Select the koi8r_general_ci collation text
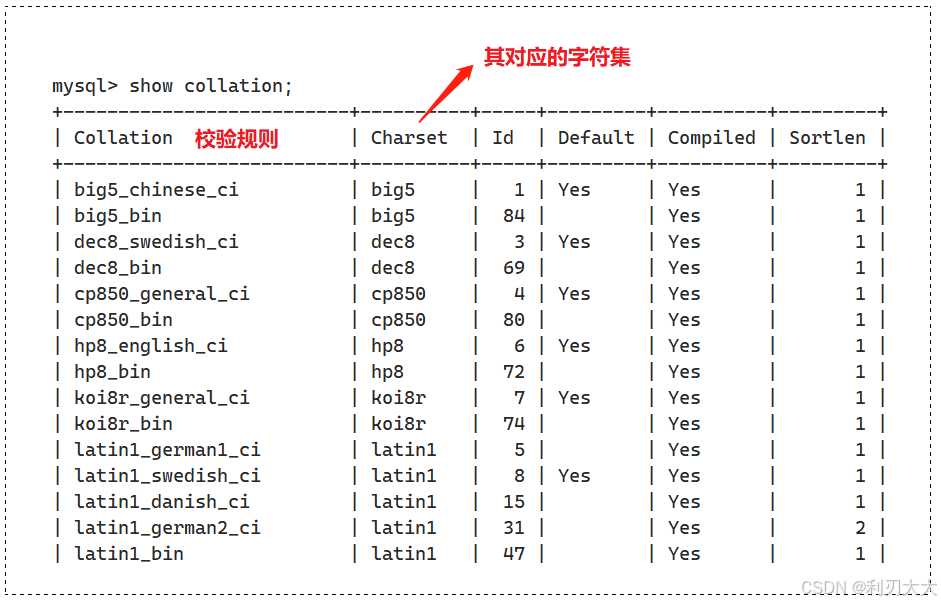The width and height of the screenshot is (941, 603). pos(161,398)
